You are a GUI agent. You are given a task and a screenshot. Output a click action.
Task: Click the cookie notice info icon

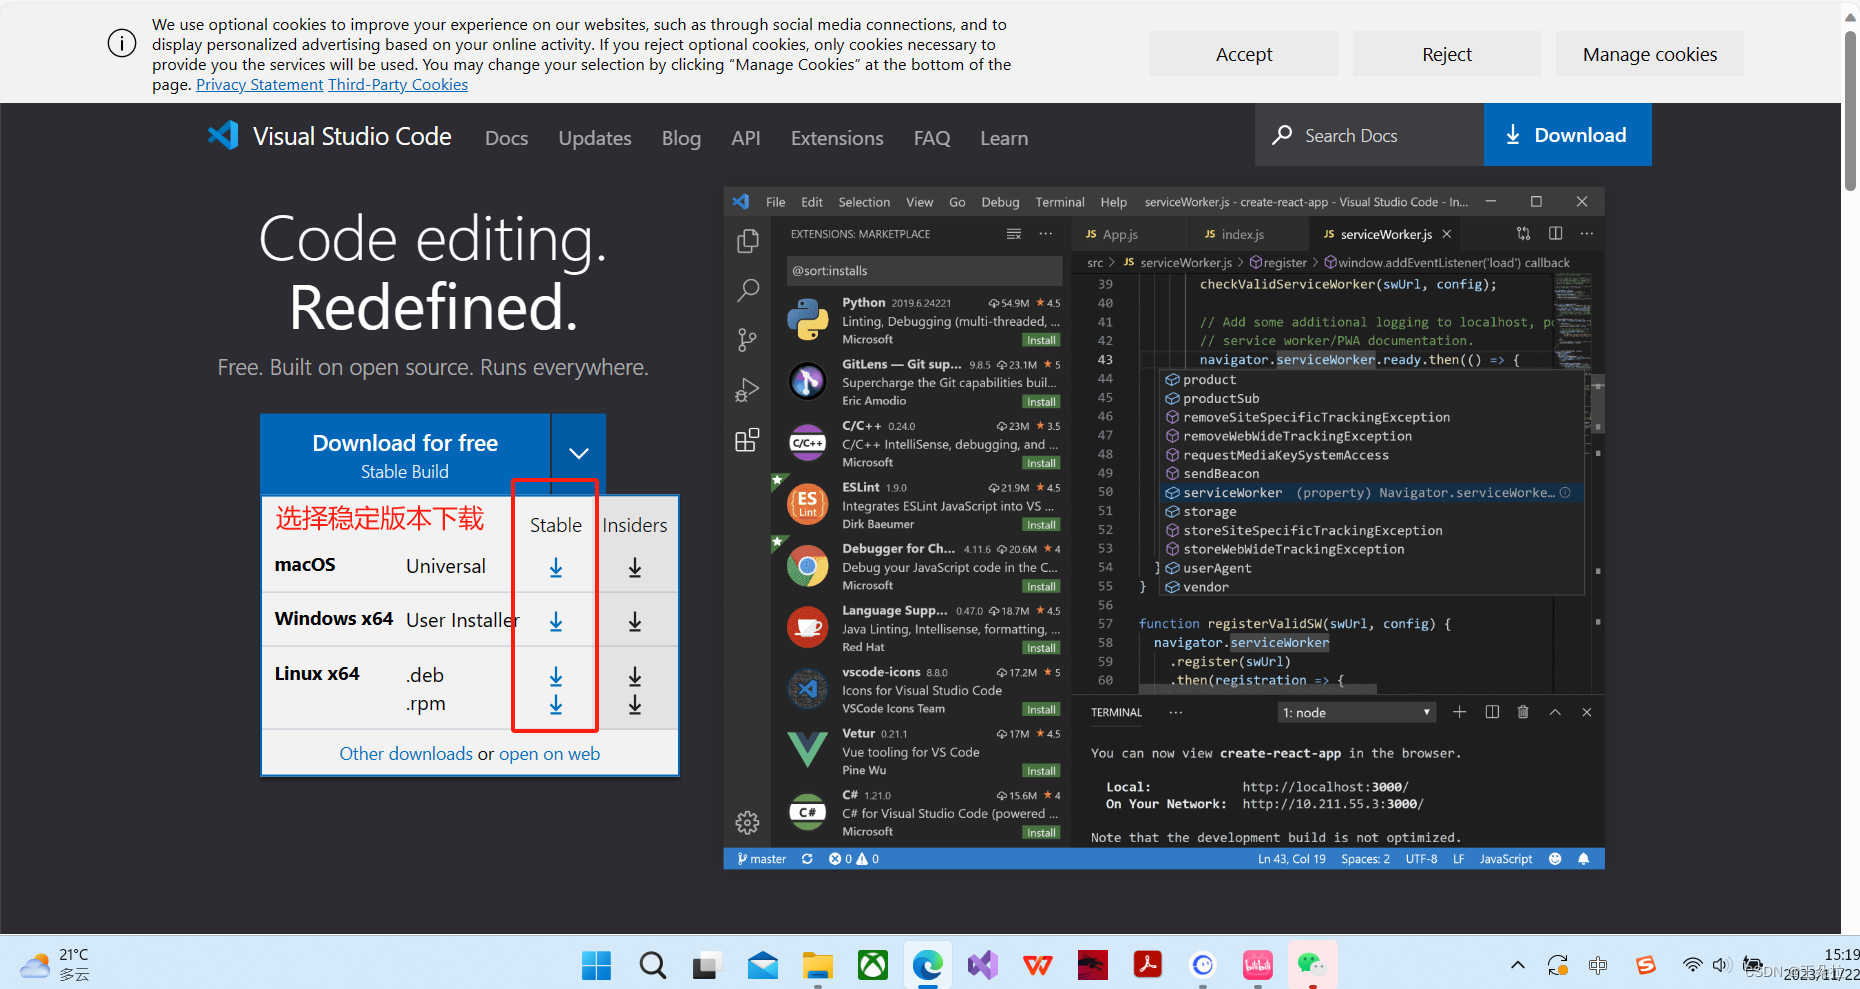point(122,44)
